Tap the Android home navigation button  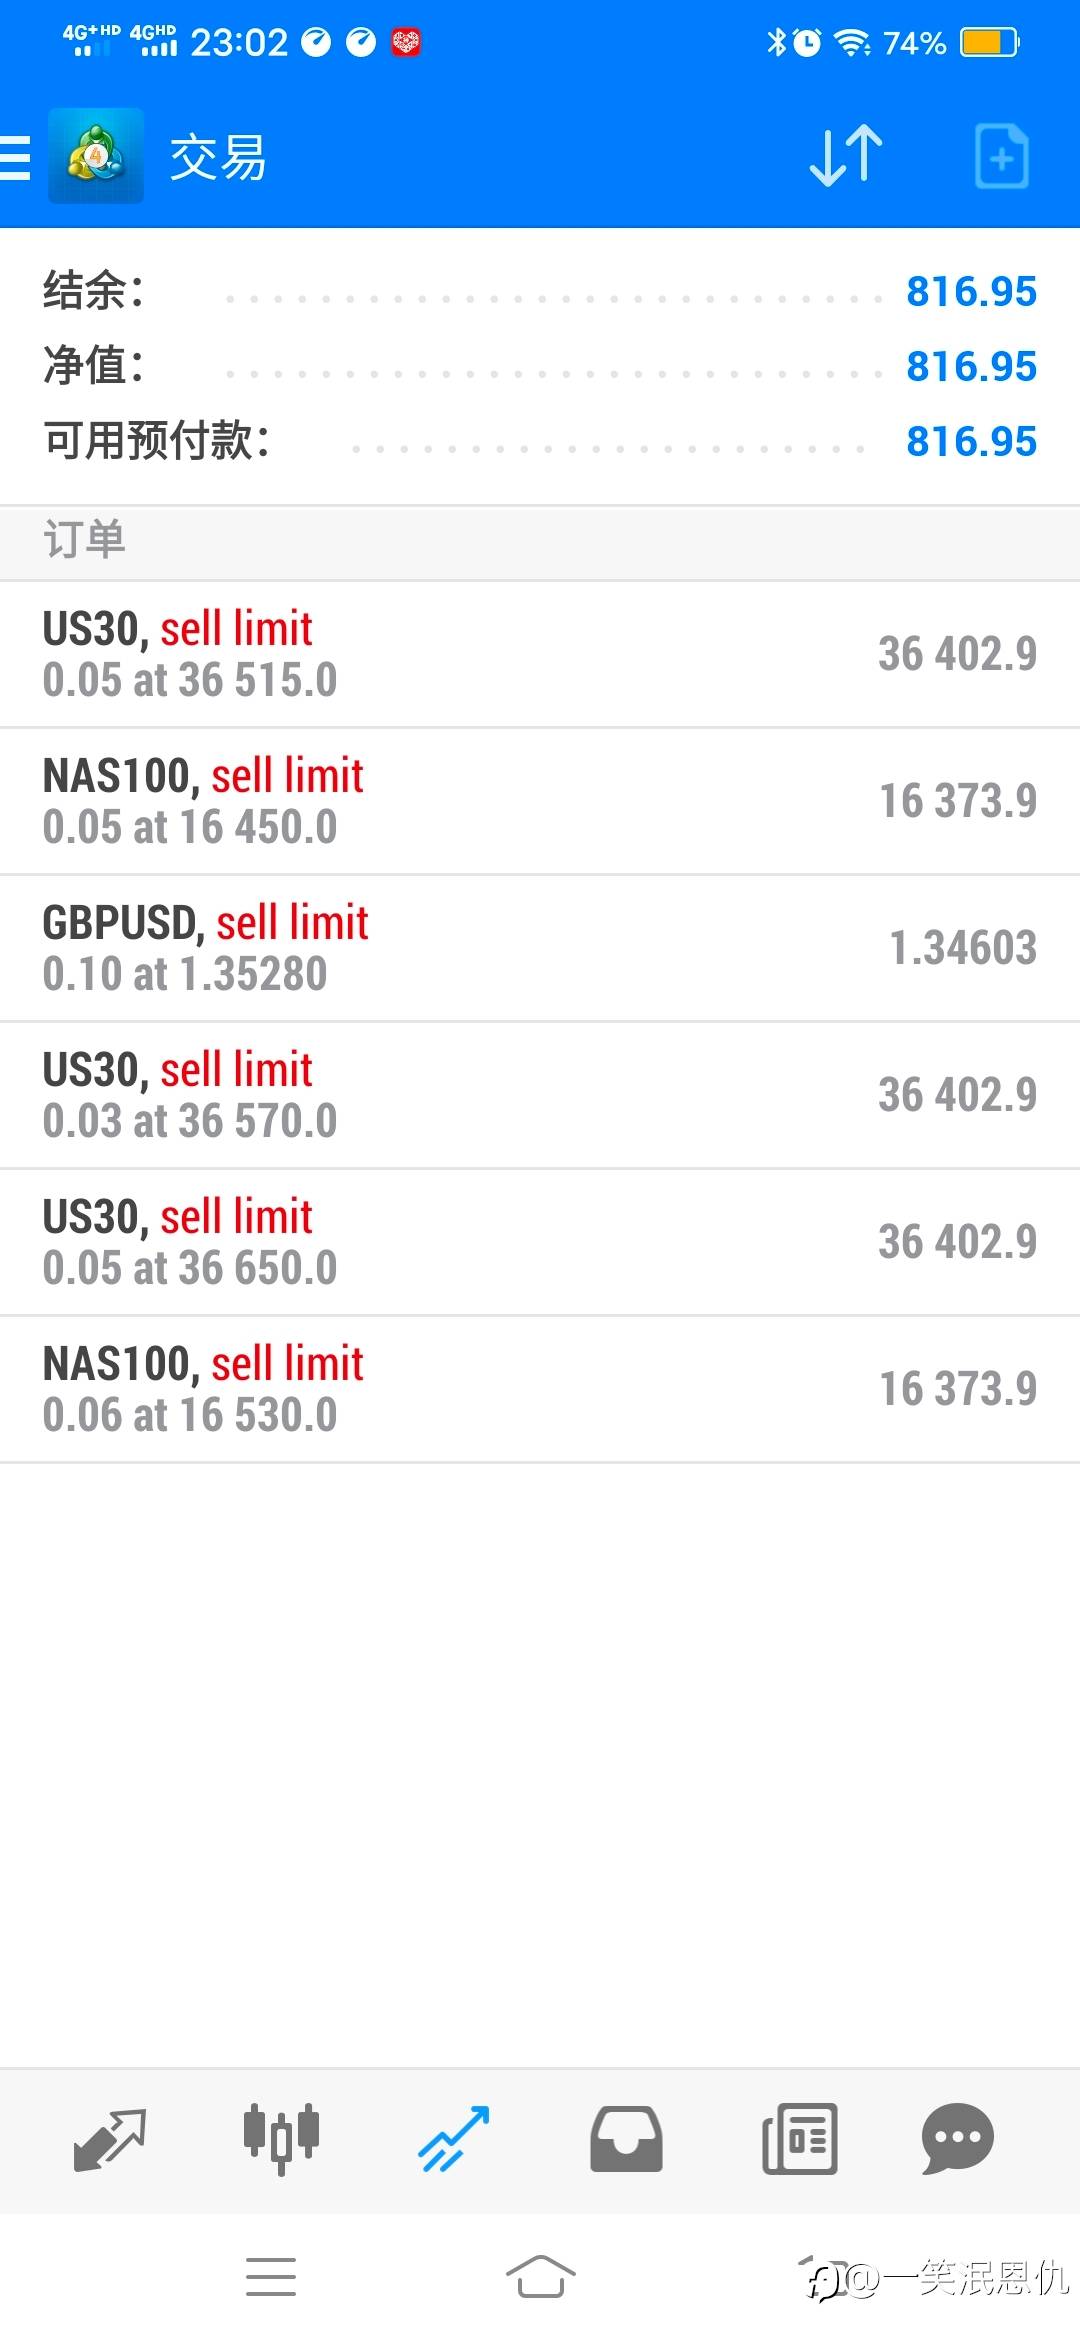[540, 2277]
